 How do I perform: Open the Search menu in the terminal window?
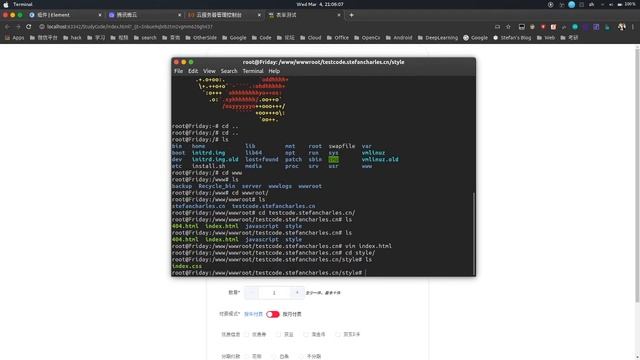[x=229, y=71]
